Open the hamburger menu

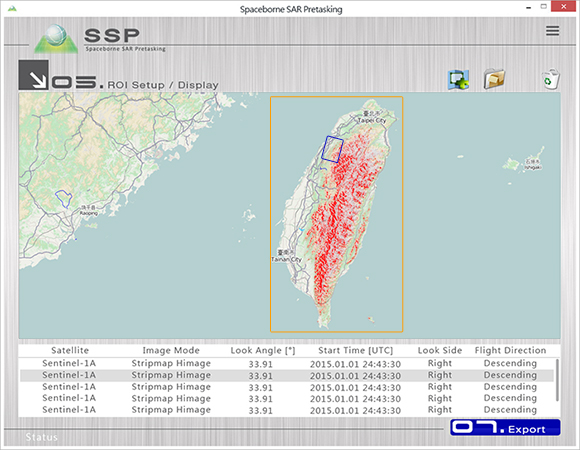[x=552, y=31]
